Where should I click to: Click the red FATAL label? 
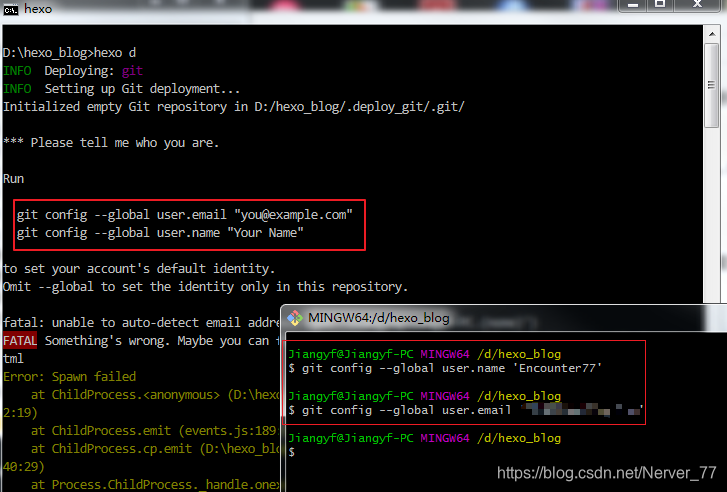20,341
